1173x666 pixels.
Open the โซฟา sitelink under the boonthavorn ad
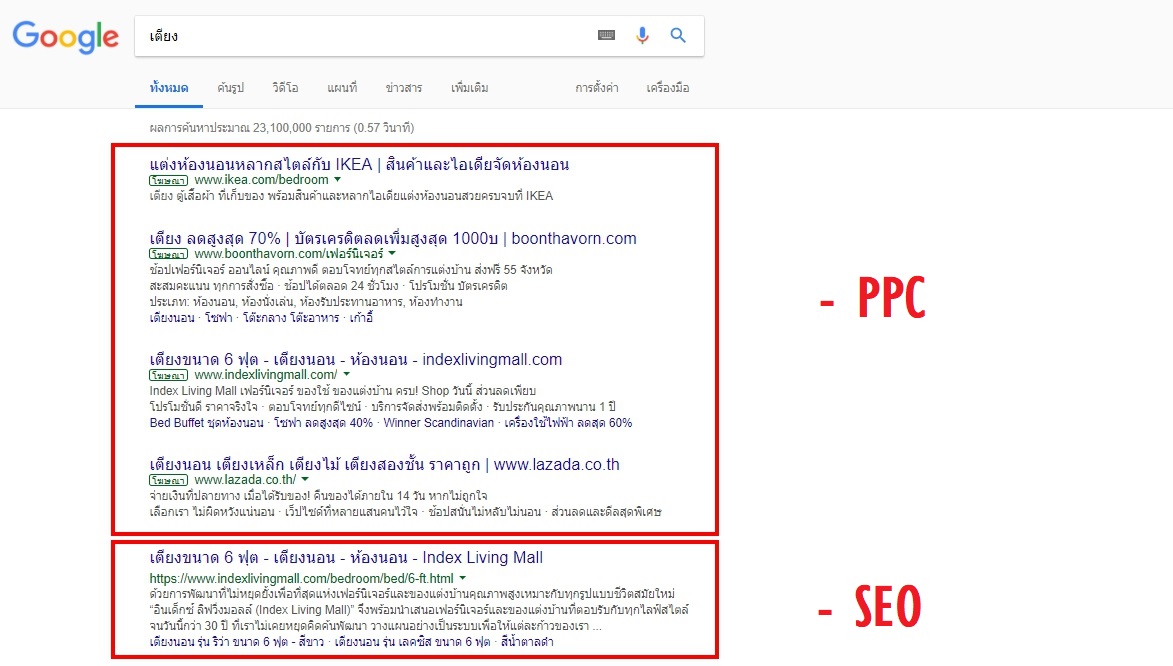coord(218,318)
